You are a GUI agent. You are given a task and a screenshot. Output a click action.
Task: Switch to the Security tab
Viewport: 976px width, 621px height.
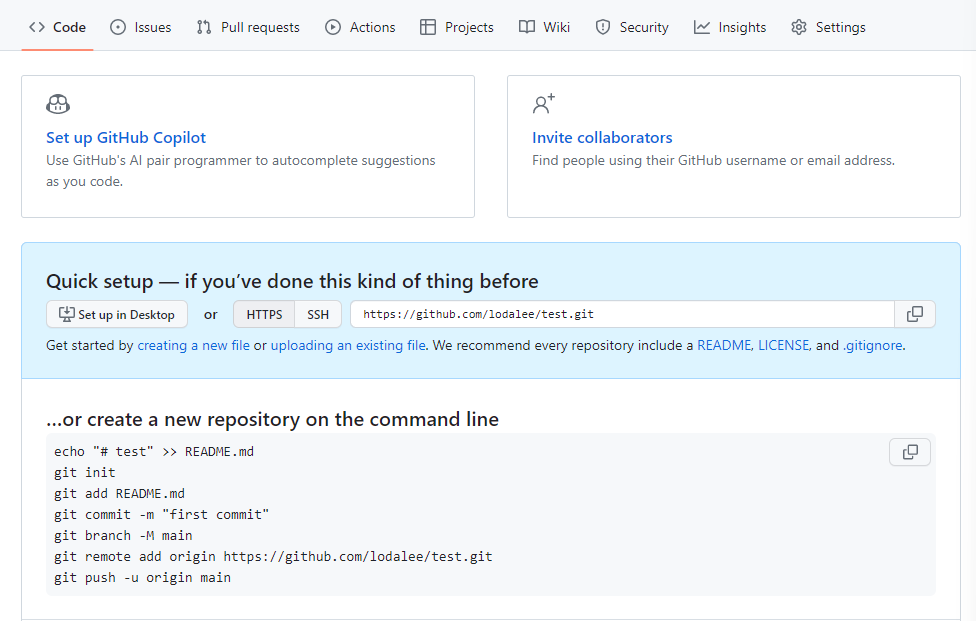click(x=632, y=27)
